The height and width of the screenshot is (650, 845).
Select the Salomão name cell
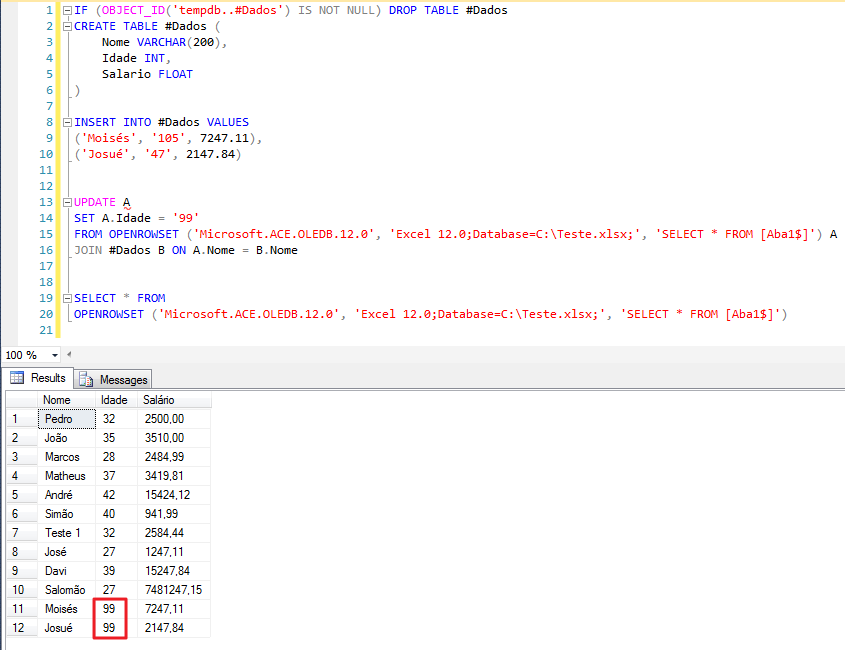pyautogui.click(x=66, y=590)
